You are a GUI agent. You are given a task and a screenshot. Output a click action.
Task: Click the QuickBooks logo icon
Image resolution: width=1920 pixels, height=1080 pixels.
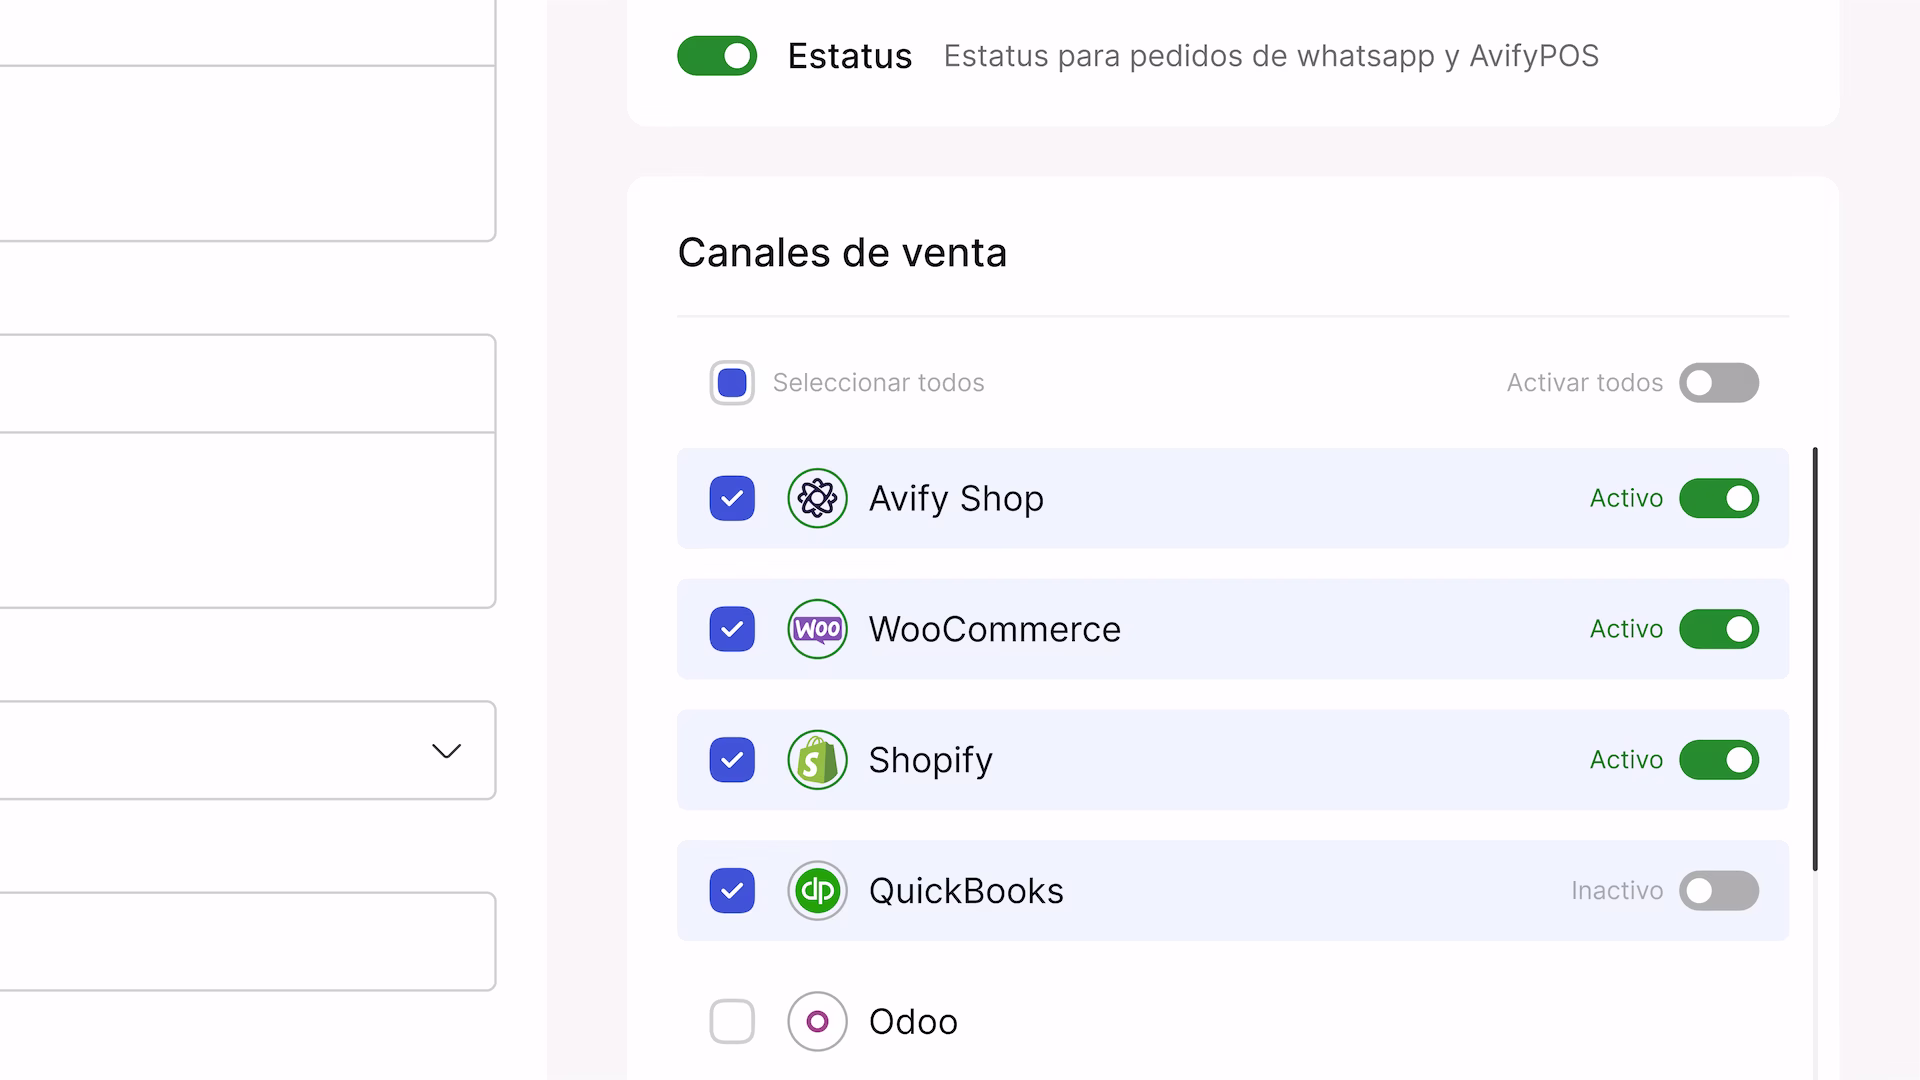click(817, 890)
